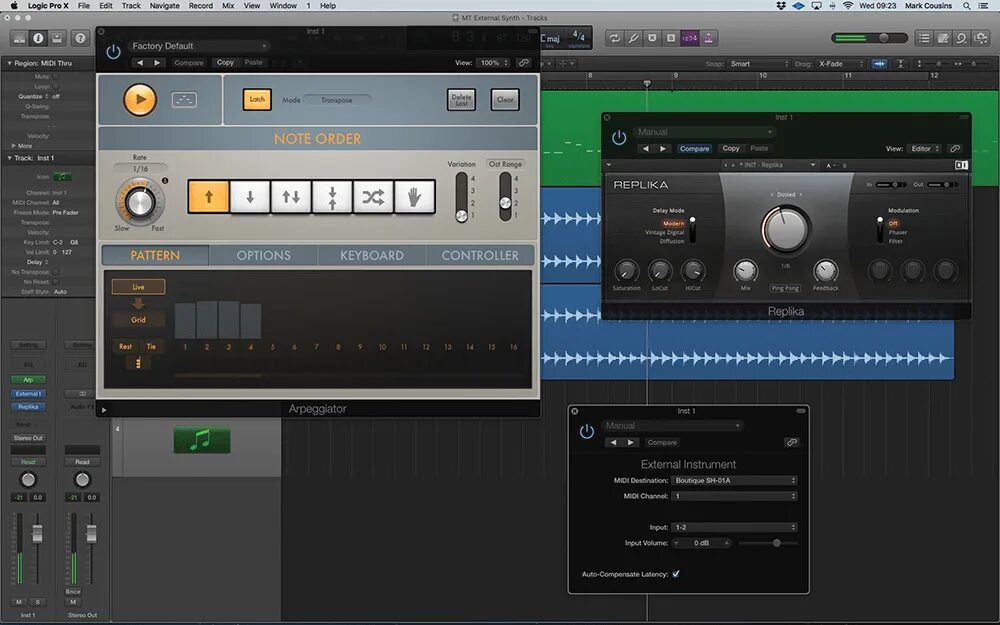Screen dimensions: 1000x625
Task: Select the Up note order arrow
Action: click(209, 196)
